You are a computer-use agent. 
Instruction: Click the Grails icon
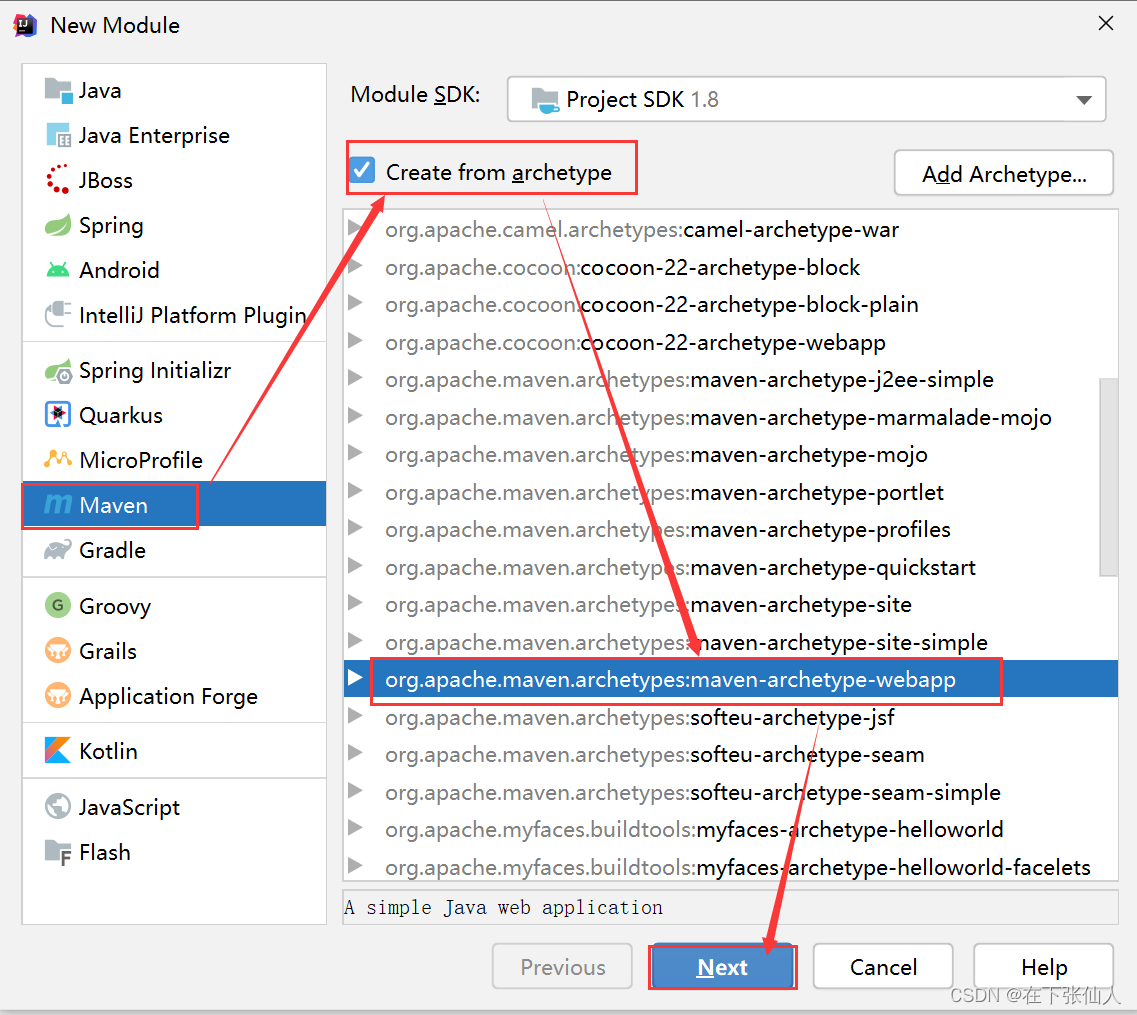click(x=58, y=650)
